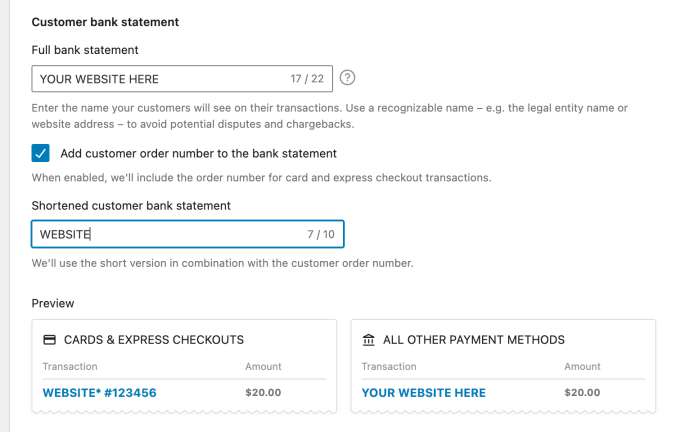
Task: Click the help question mark icon
Action: tap(347, 78)
